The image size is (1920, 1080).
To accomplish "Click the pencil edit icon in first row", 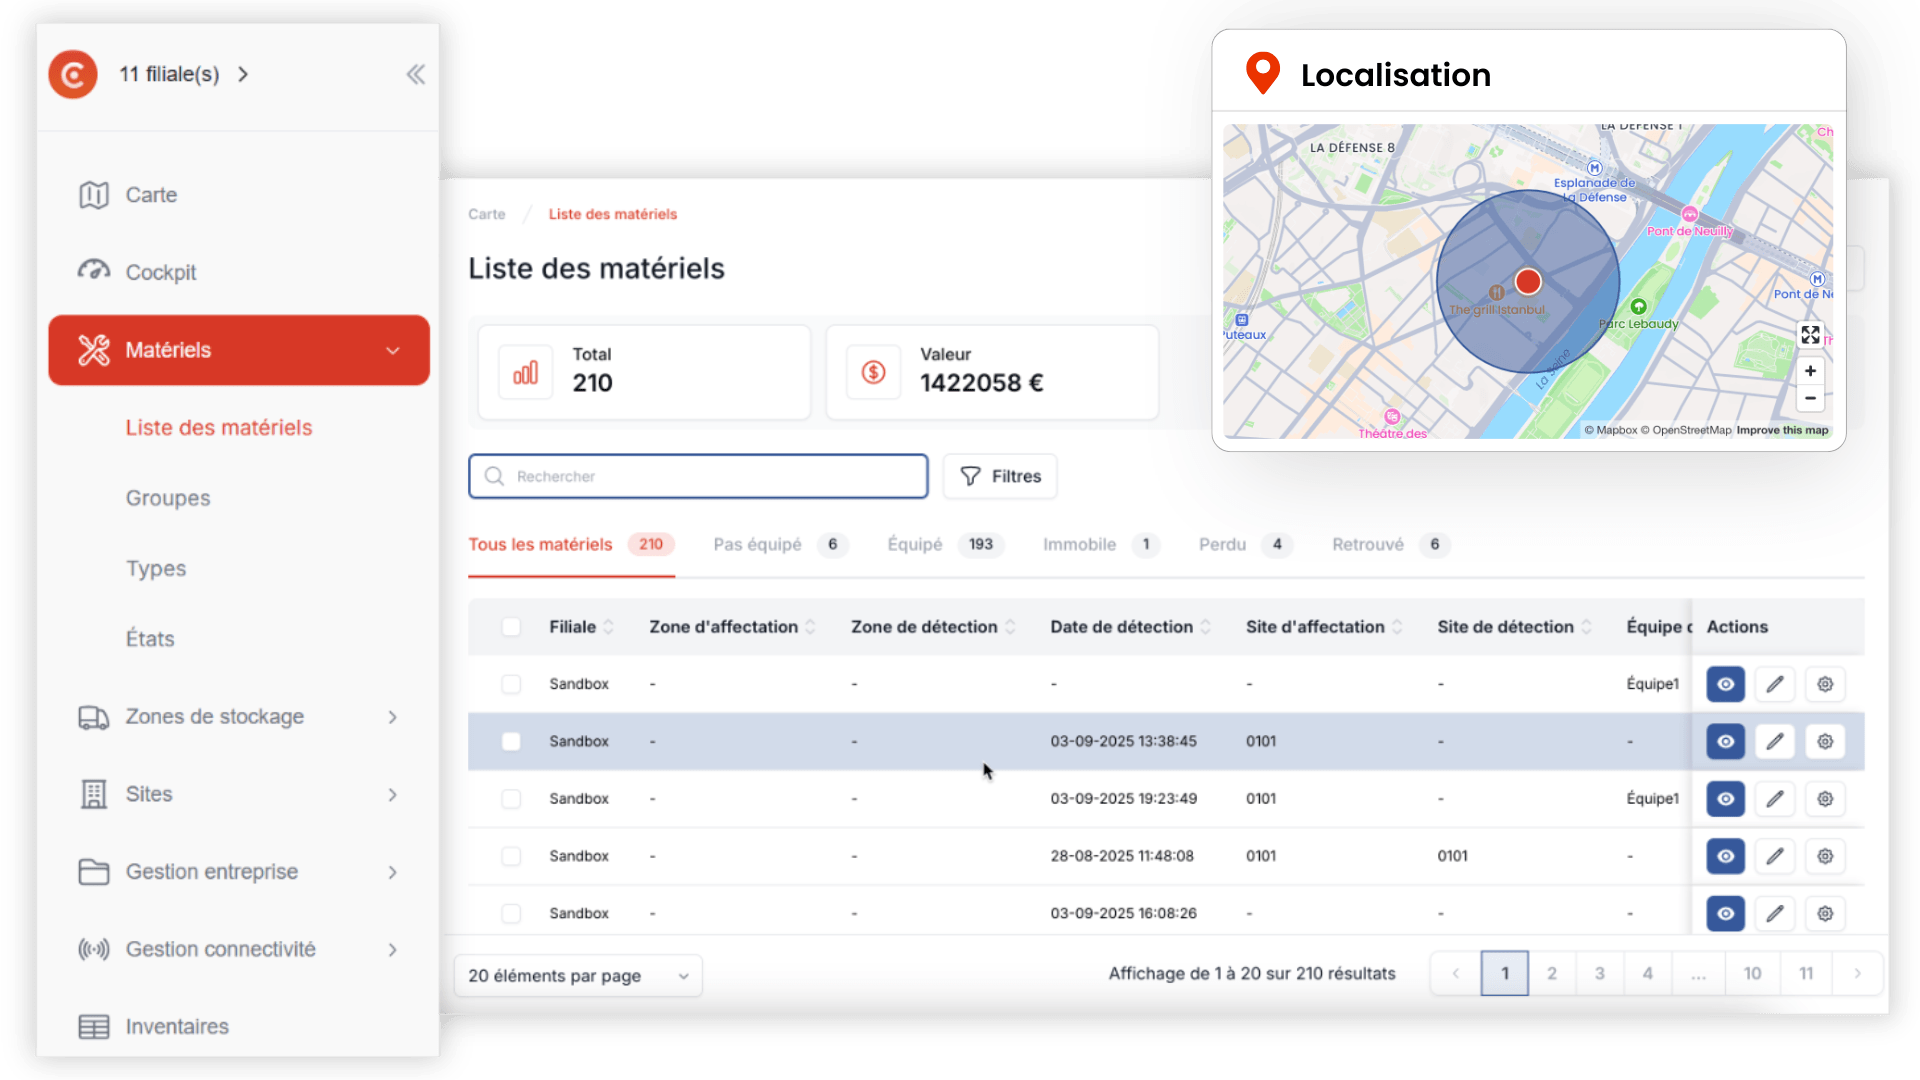I will pos(1775,684).
